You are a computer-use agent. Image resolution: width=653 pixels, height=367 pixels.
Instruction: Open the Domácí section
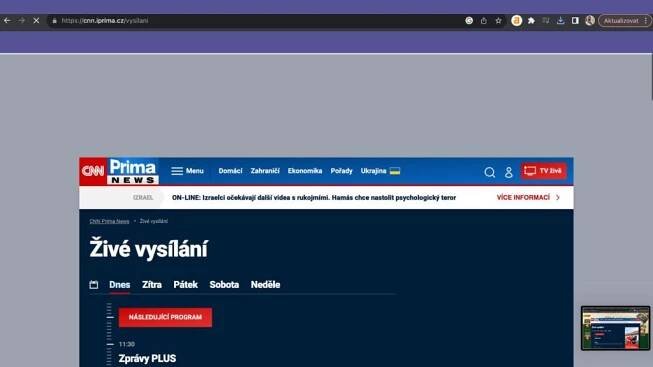click(230, 171)
